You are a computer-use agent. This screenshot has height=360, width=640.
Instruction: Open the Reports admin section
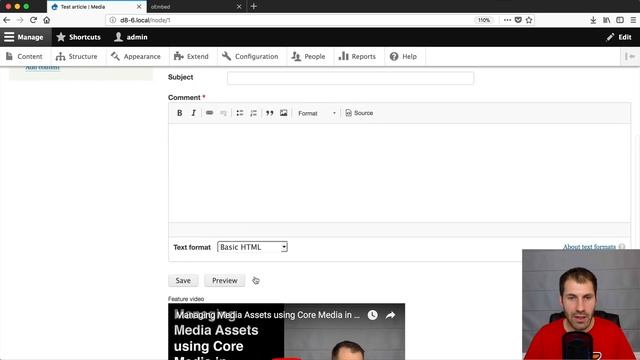pyautogui.click(x=357, y=56)
